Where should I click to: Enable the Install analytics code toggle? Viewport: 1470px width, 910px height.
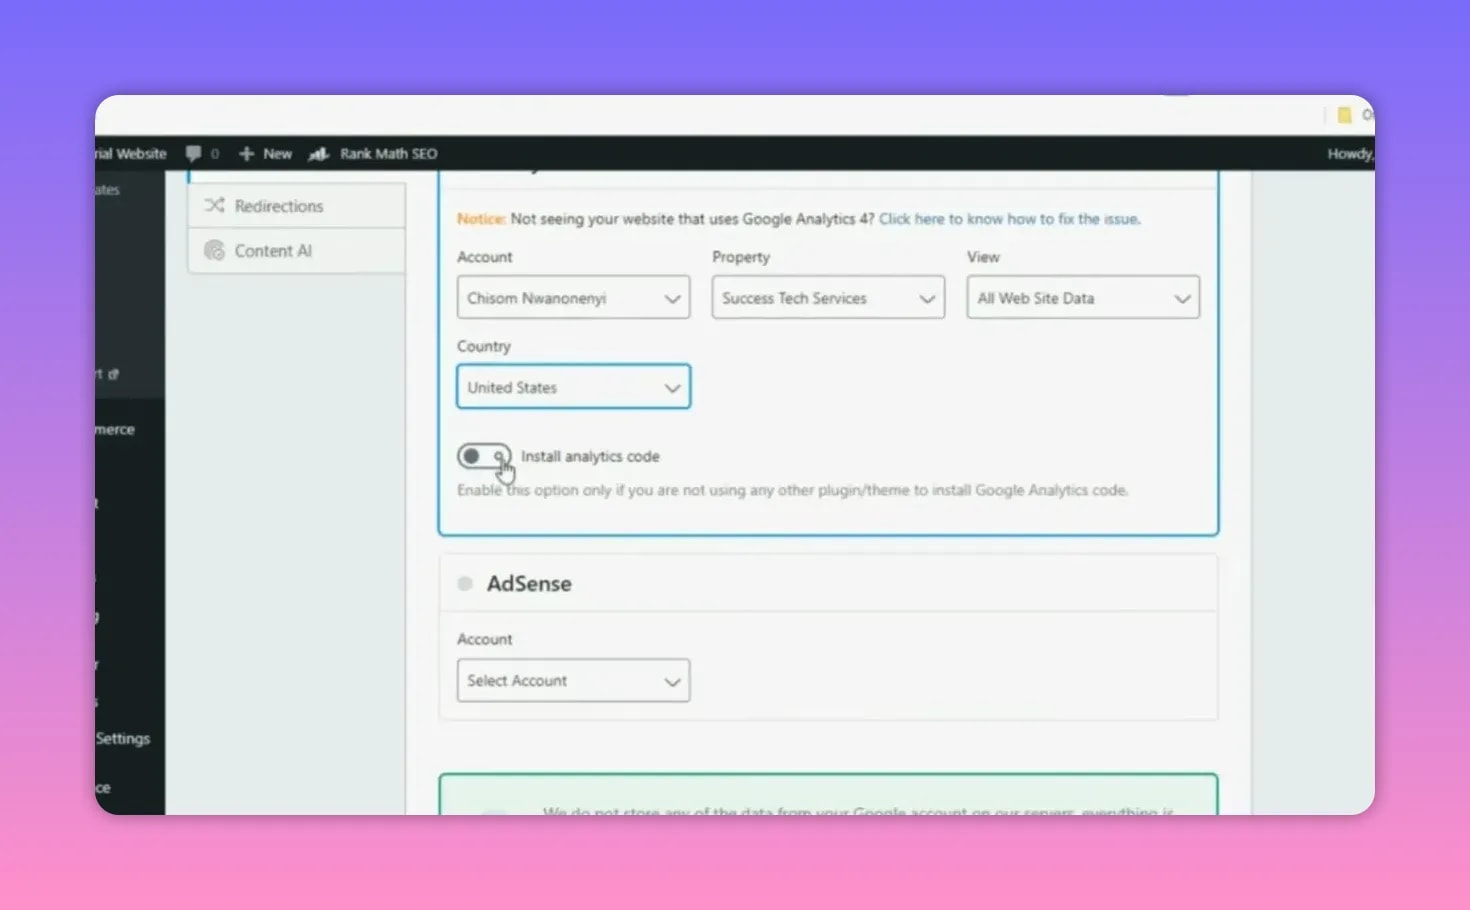point(484,456)
